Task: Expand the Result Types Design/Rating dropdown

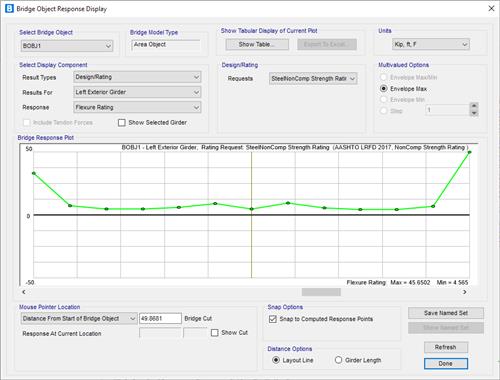Action: tap(137, 77)
